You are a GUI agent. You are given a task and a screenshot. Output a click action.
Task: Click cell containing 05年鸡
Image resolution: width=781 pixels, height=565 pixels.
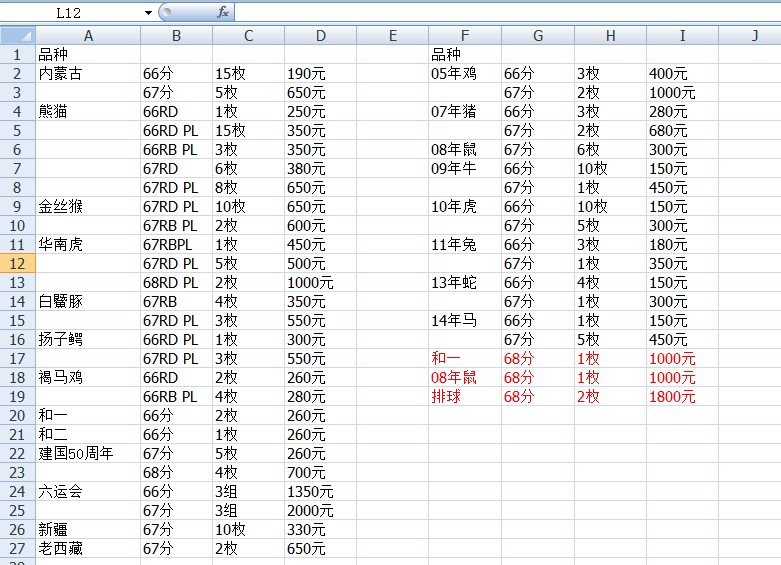[x=454, y=73]
